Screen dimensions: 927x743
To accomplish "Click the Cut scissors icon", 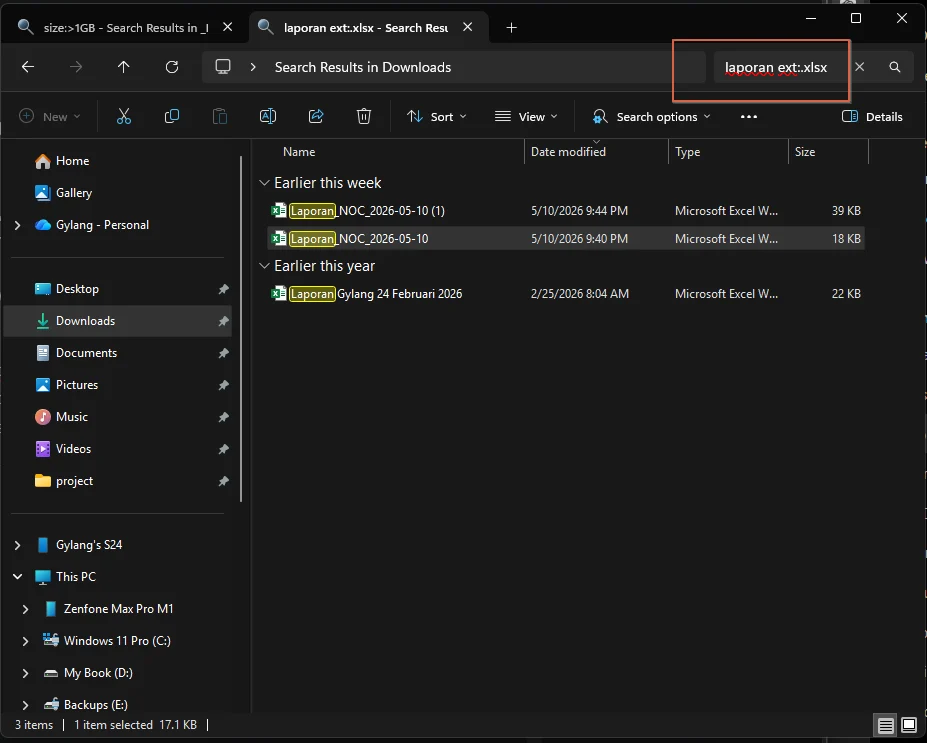I will coord(124,116).
